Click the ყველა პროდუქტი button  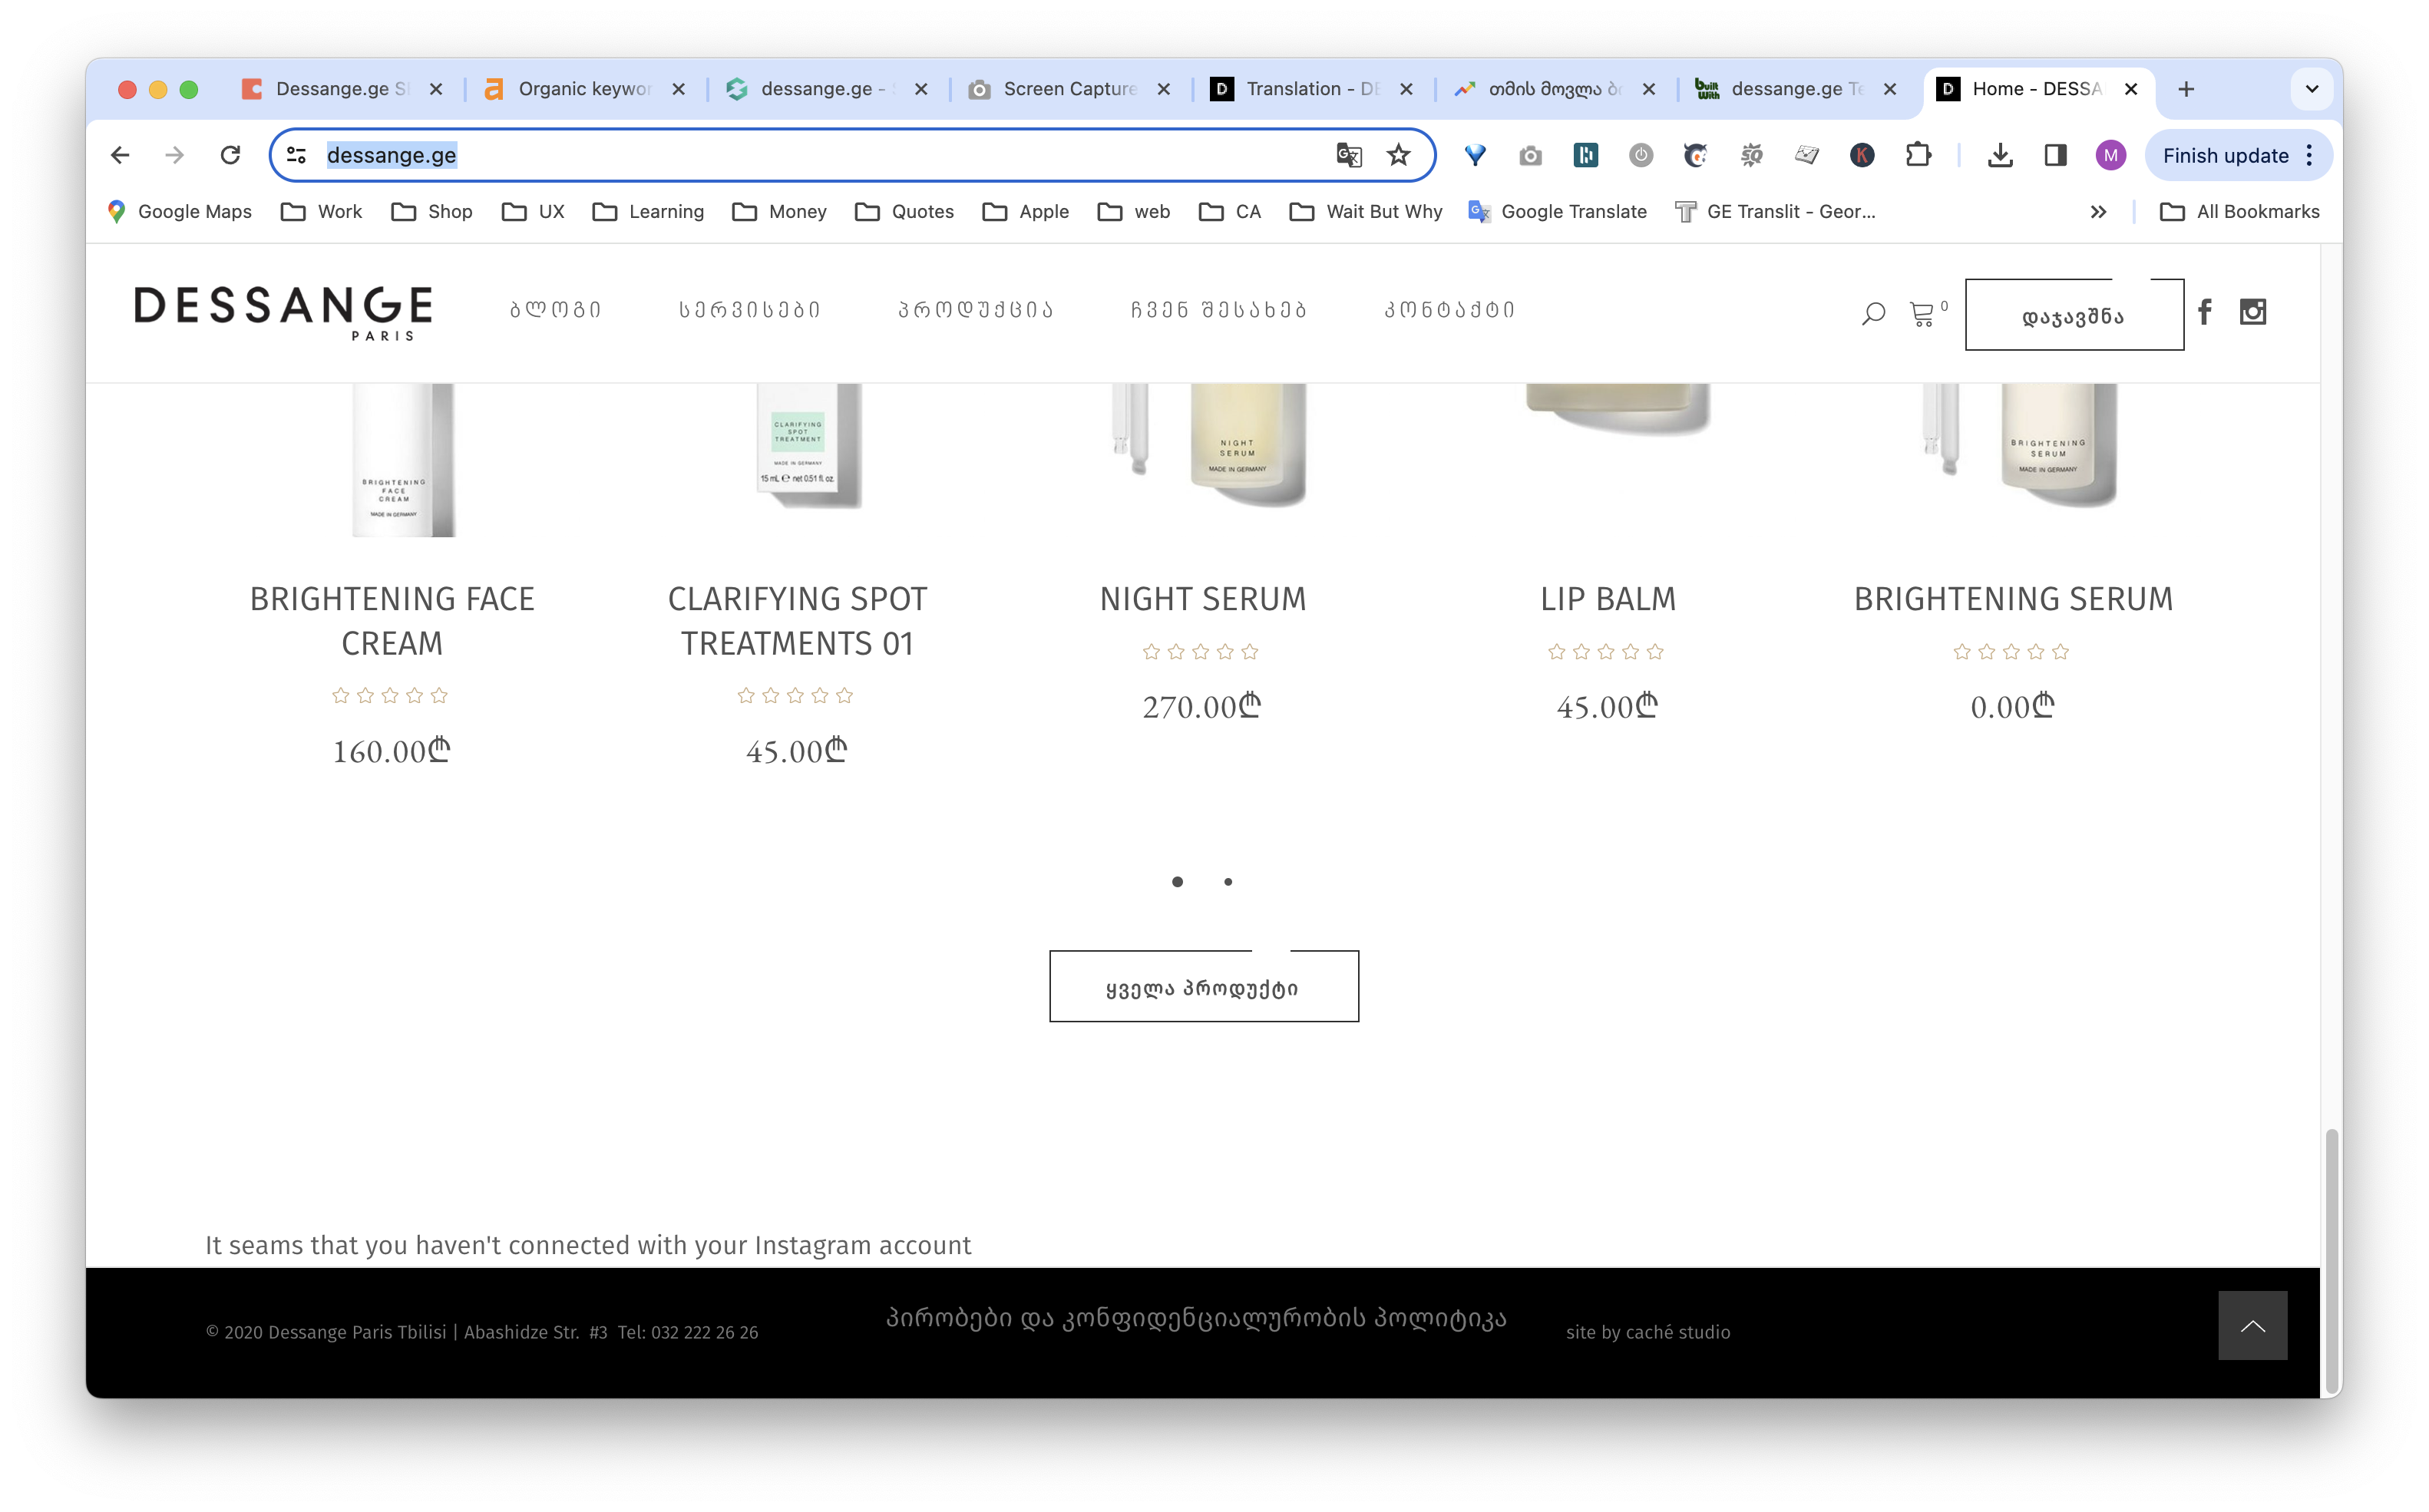coord(1203,987)
